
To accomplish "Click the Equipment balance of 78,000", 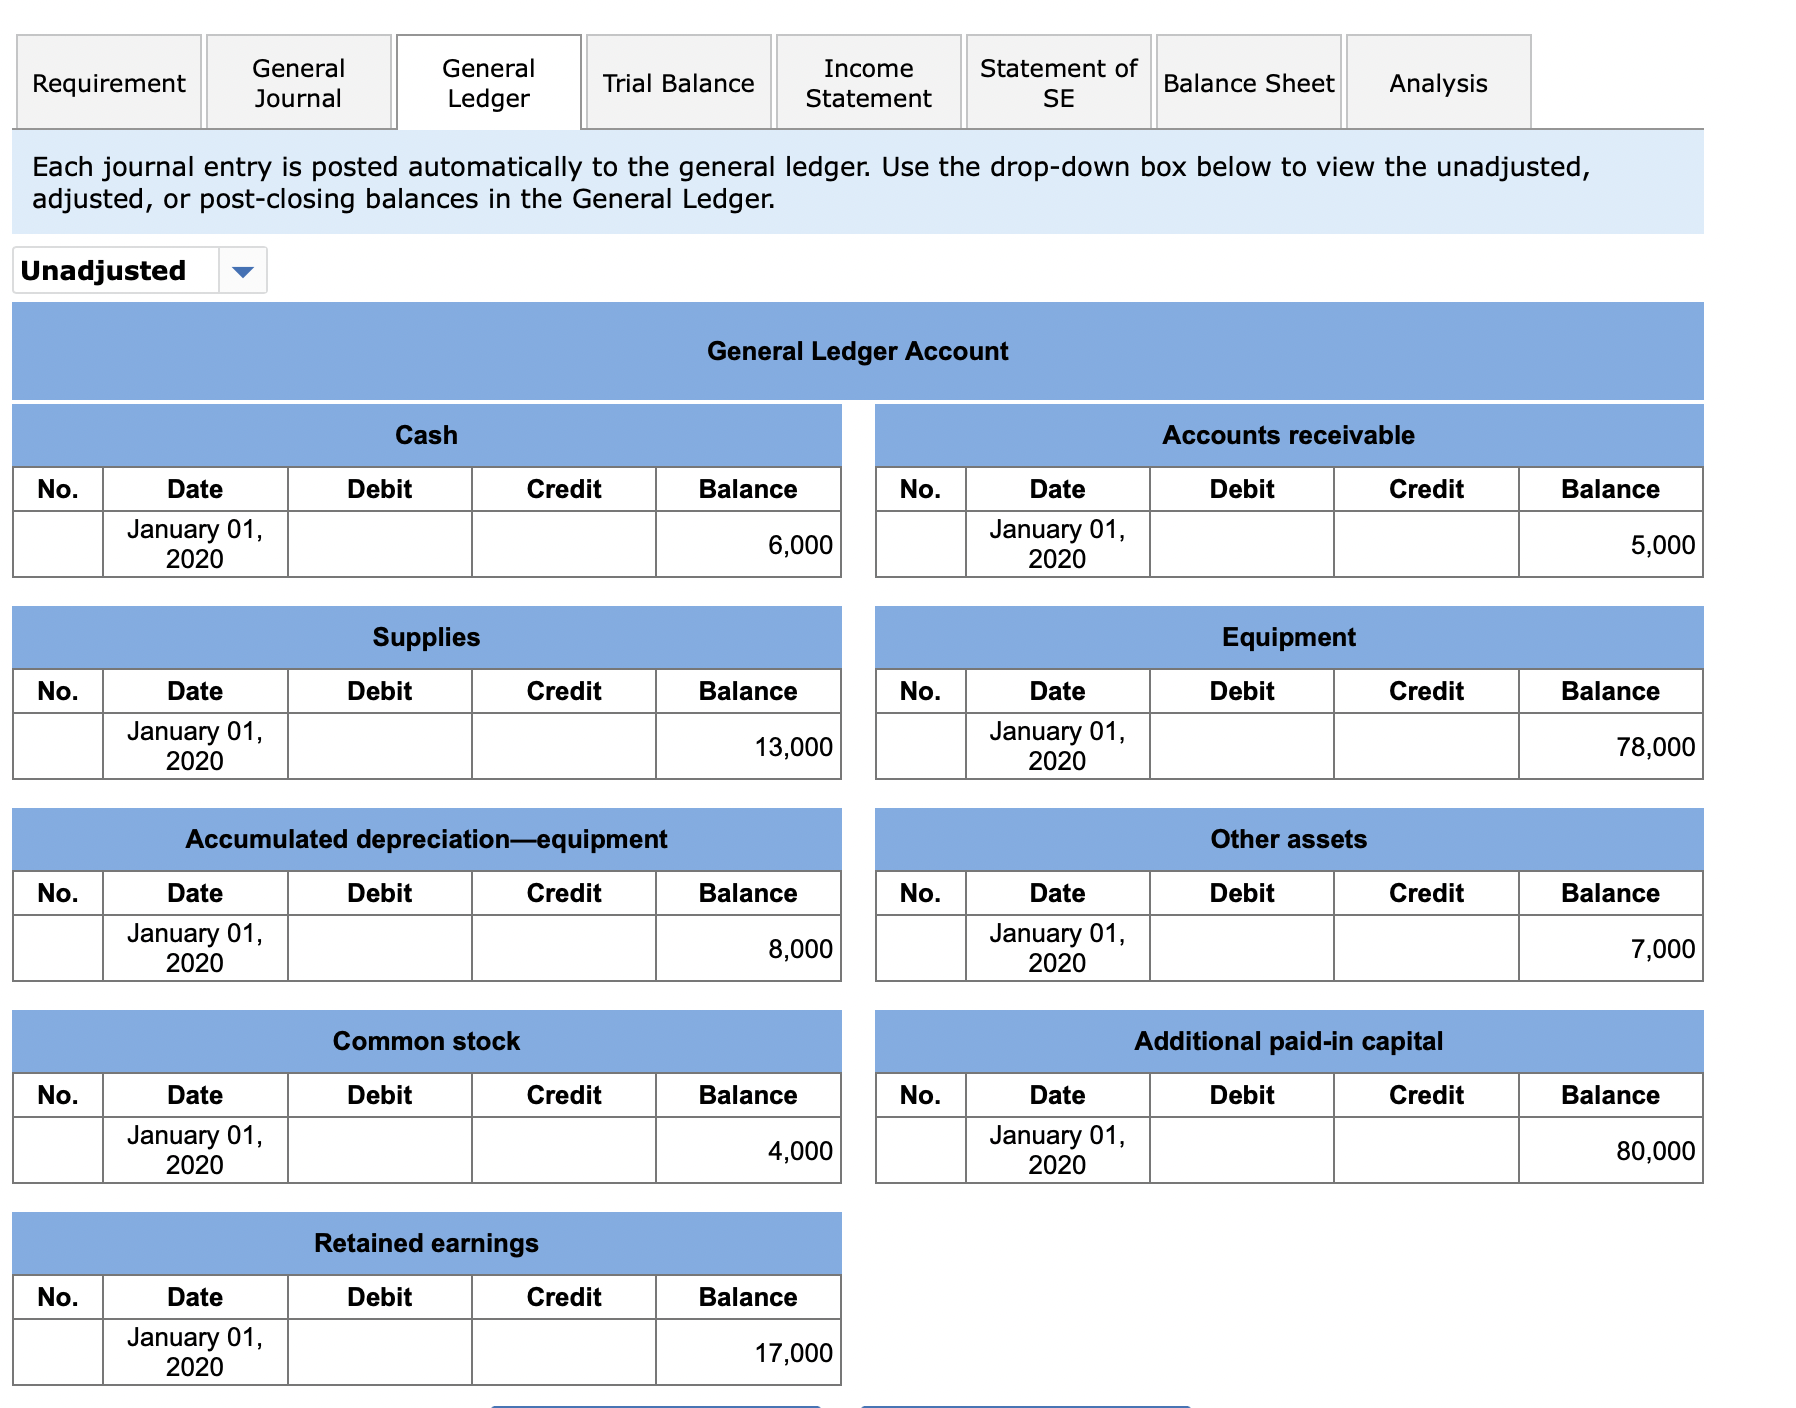I will (x=1610, y=746).
